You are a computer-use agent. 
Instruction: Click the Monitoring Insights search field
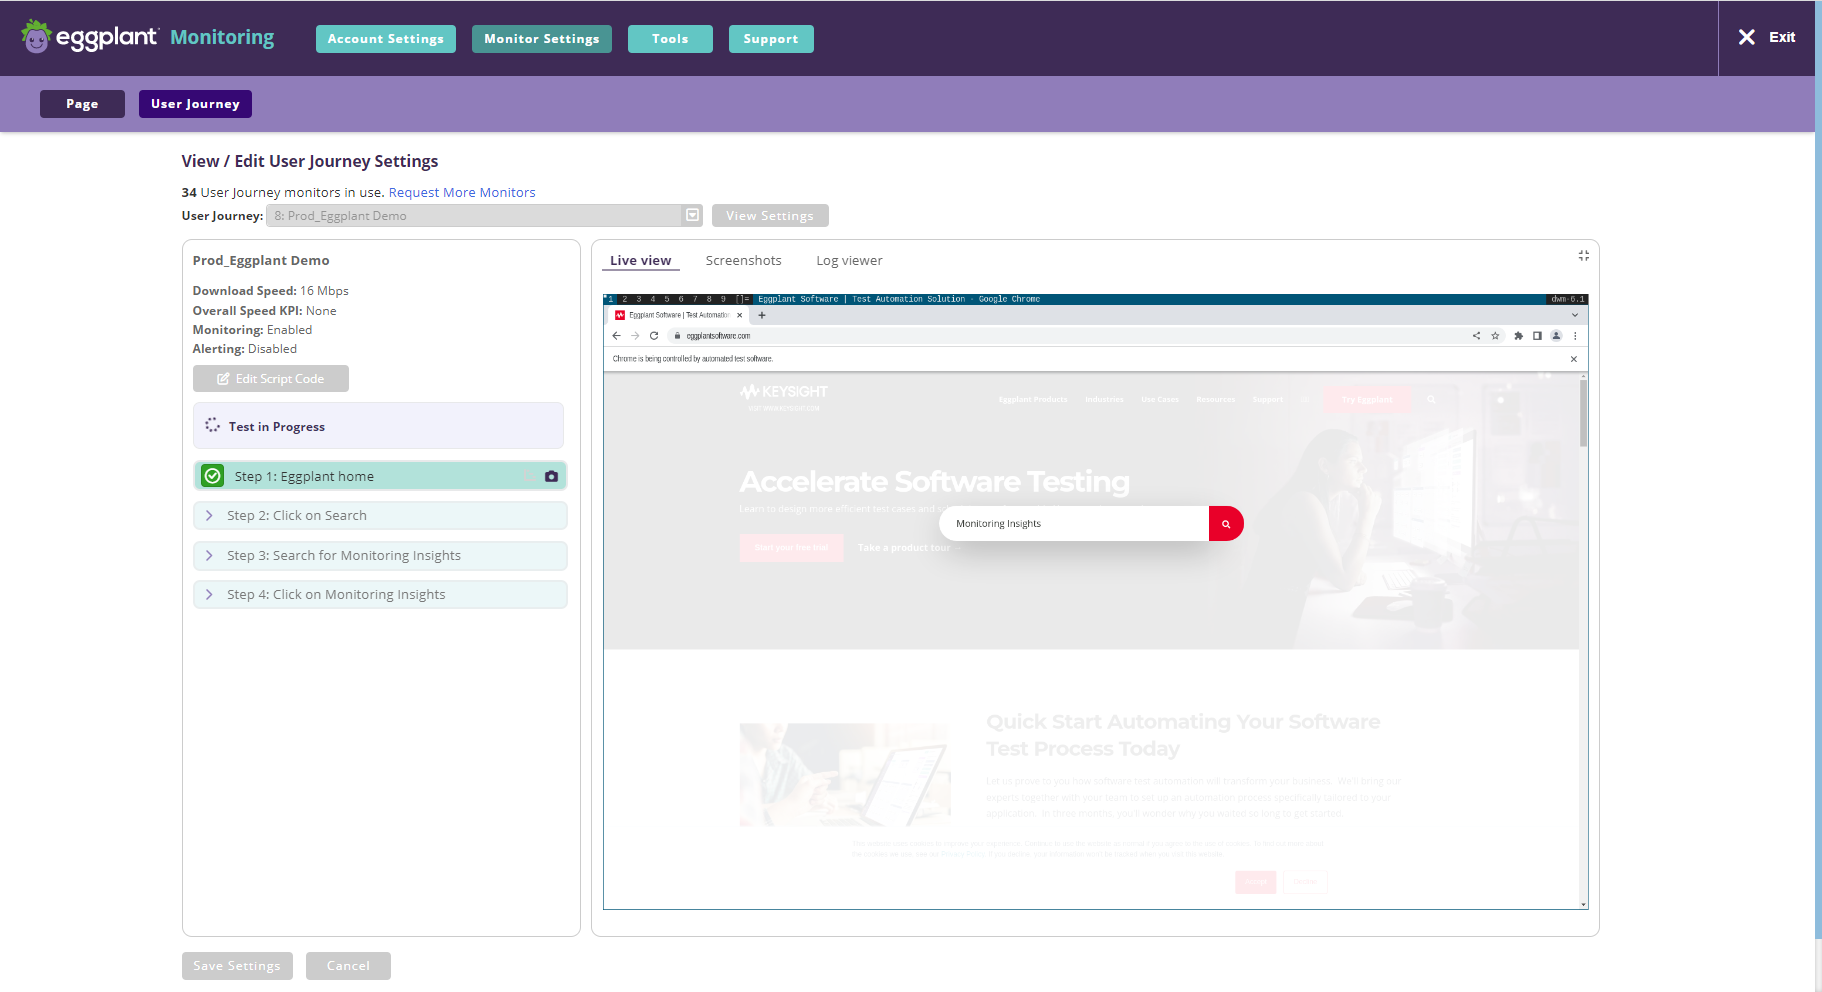[1074, 523]
